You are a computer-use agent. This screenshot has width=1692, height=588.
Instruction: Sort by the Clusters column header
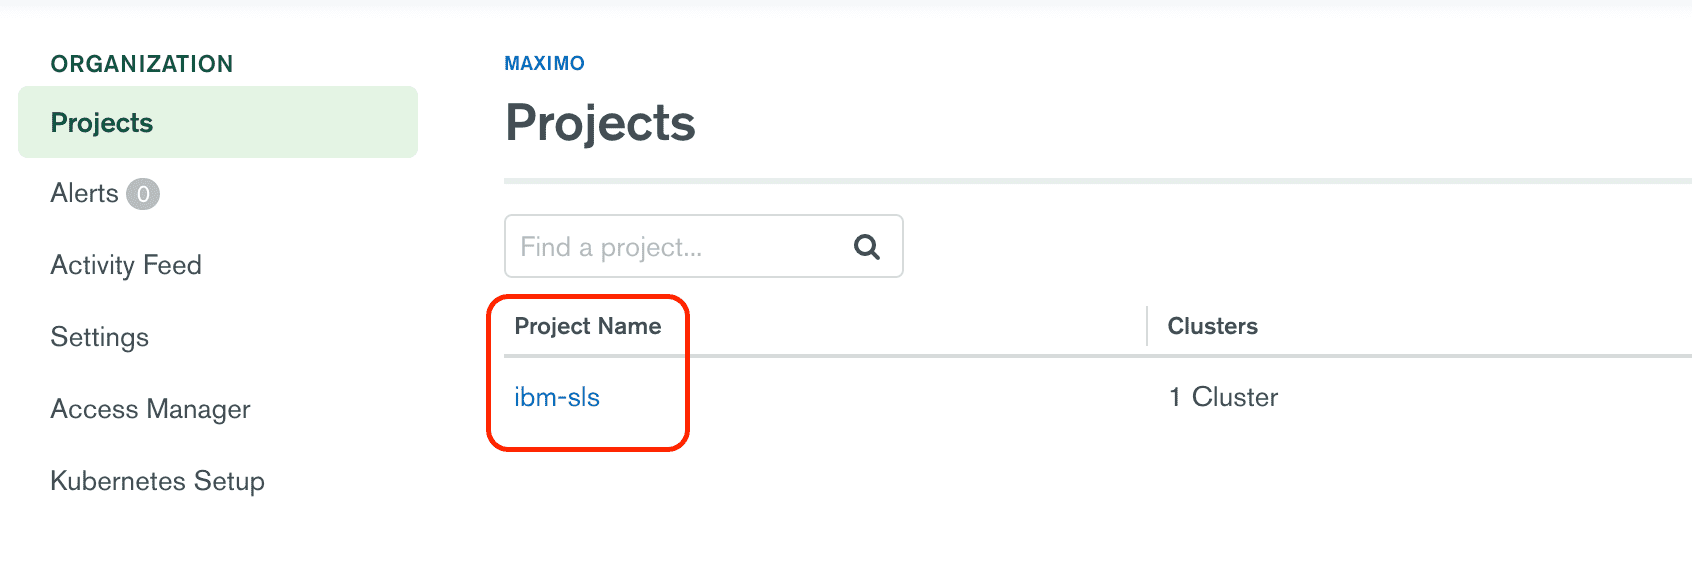(1213, 326)
